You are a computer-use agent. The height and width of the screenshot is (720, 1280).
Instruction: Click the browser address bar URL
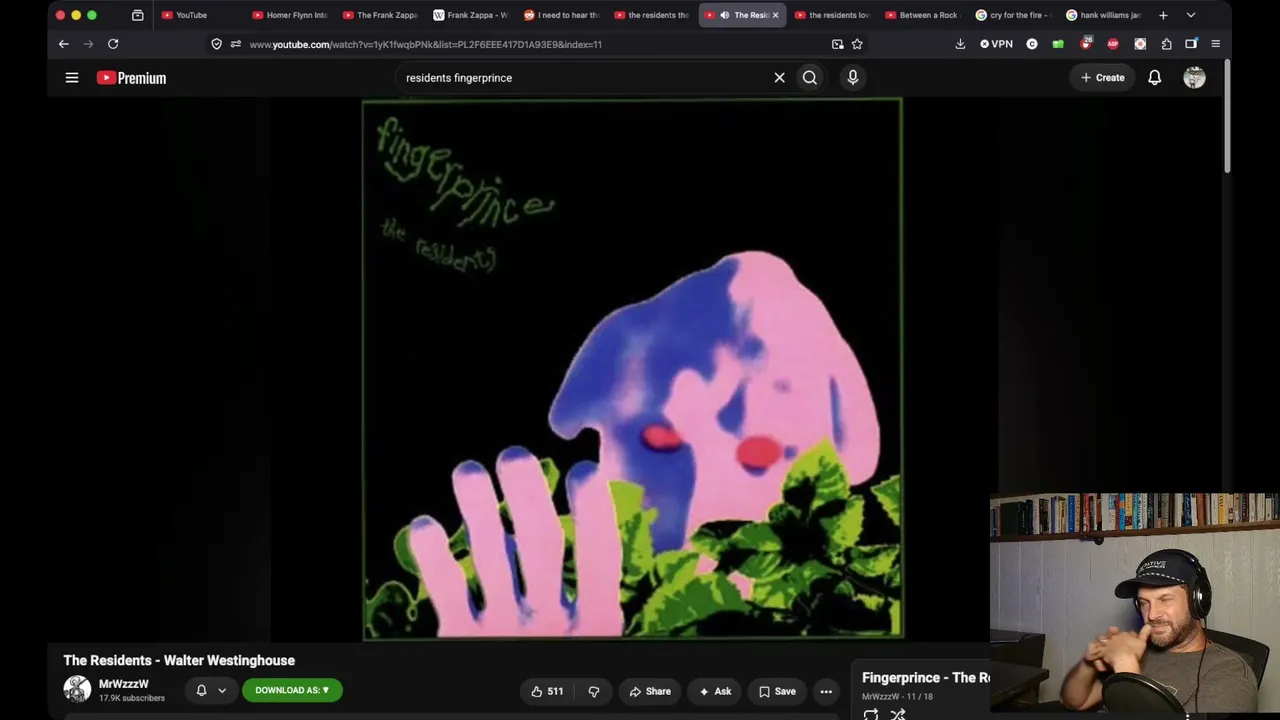(x=426, y=44)
